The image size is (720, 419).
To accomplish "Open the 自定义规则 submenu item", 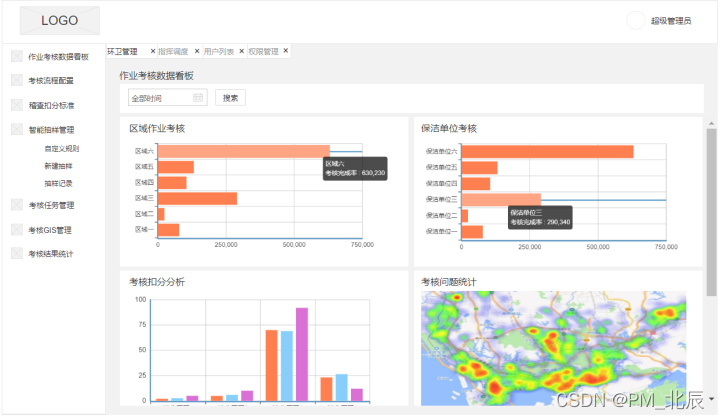I will coord(62,148).
